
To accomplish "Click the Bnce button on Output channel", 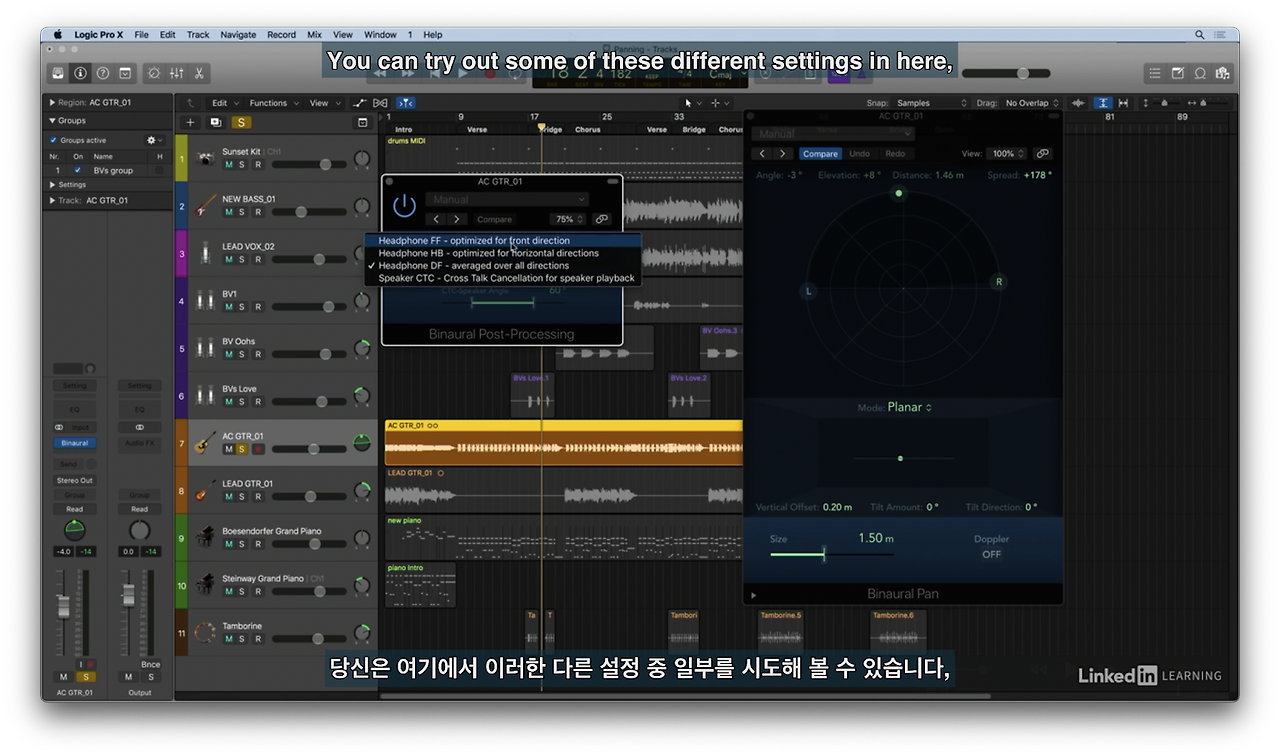I will coord(150,664).
